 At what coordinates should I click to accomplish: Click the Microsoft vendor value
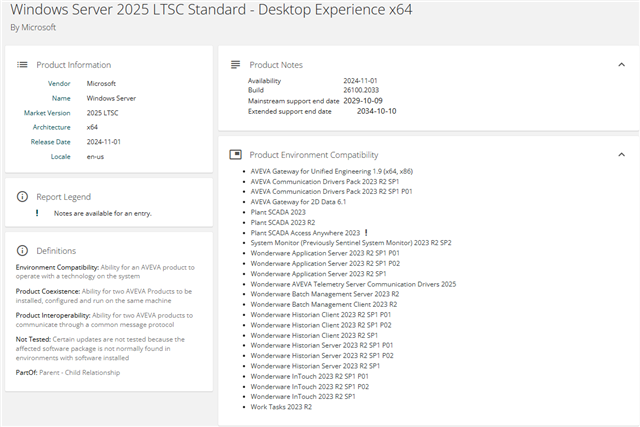(101, 84)
